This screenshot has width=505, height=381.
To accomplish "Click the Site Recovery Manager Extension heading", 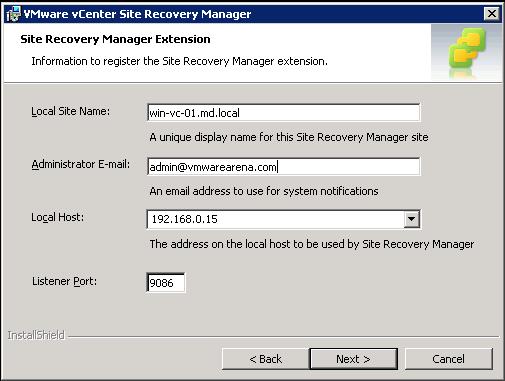I will point(115,39).
